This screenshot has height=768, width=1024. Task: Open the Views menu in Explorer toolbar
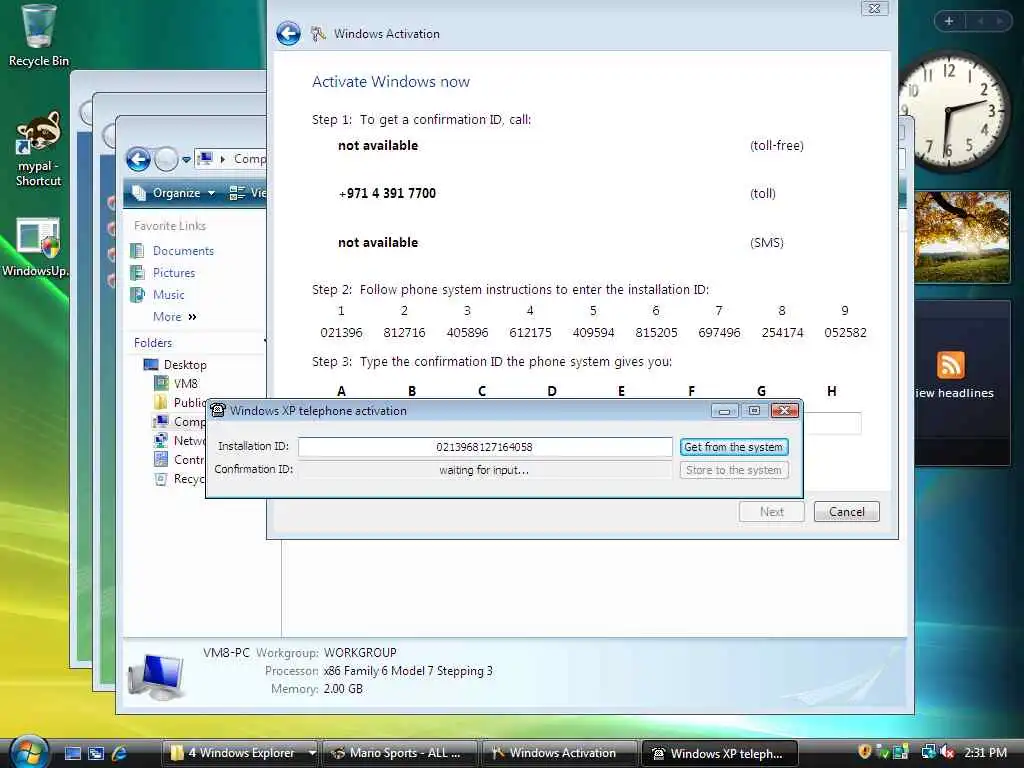(247, 193)
